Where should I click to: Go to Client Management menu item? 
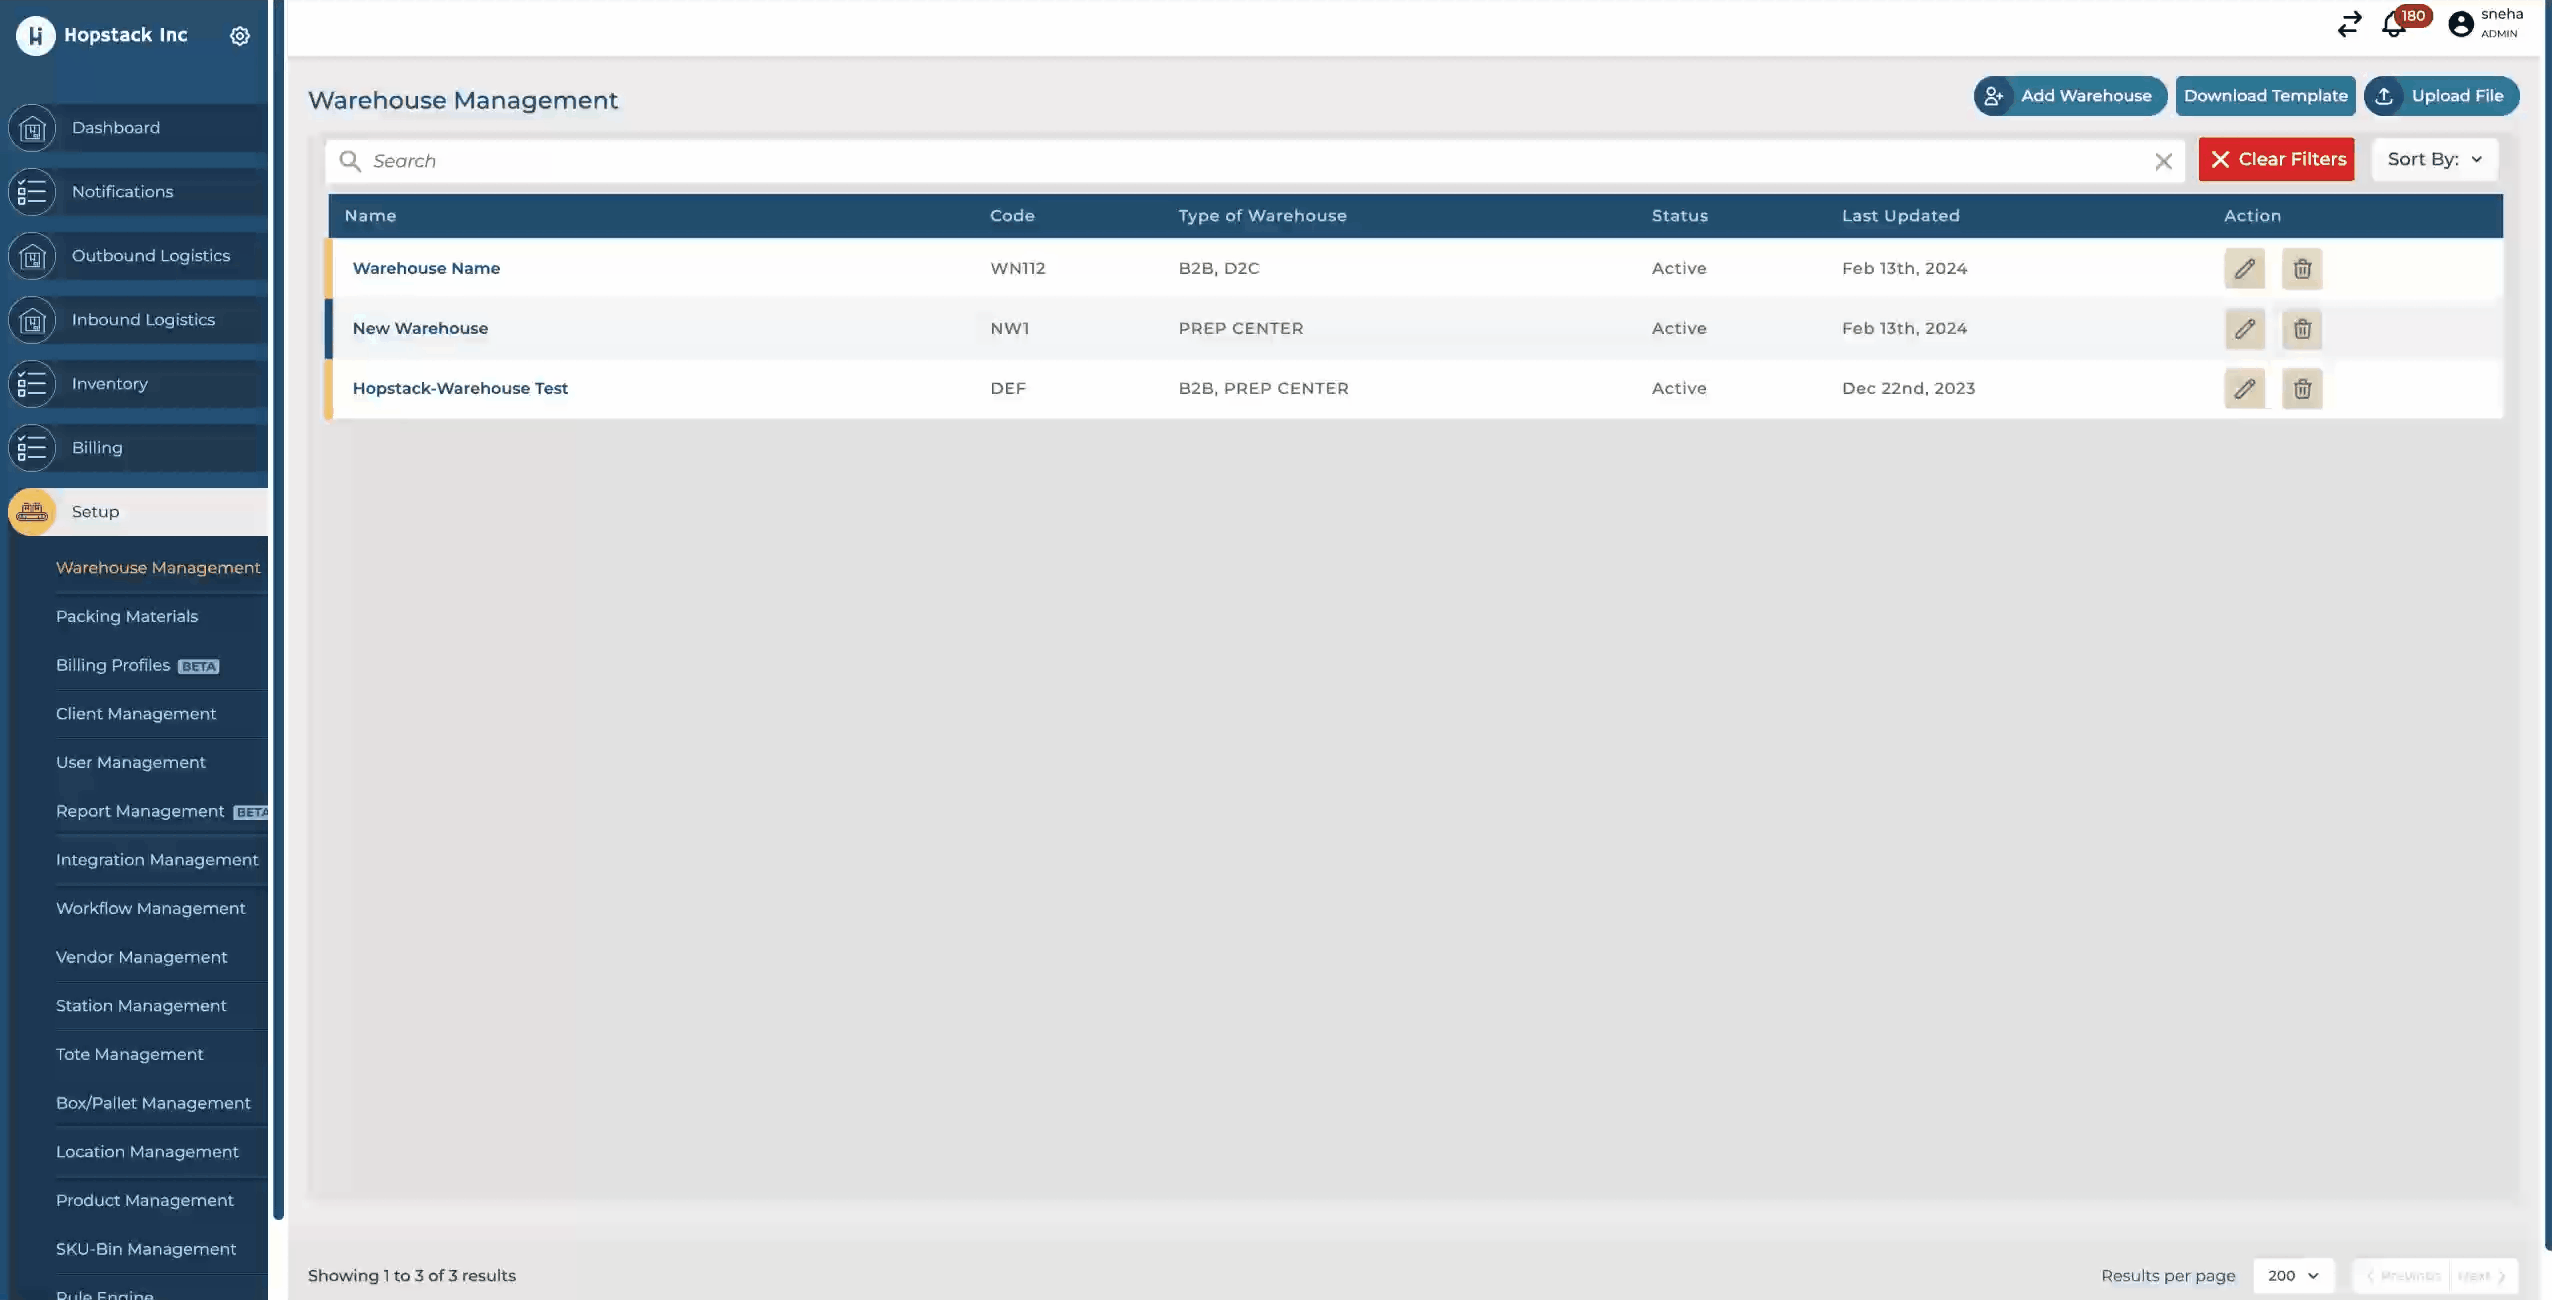(x=136, y=714)
